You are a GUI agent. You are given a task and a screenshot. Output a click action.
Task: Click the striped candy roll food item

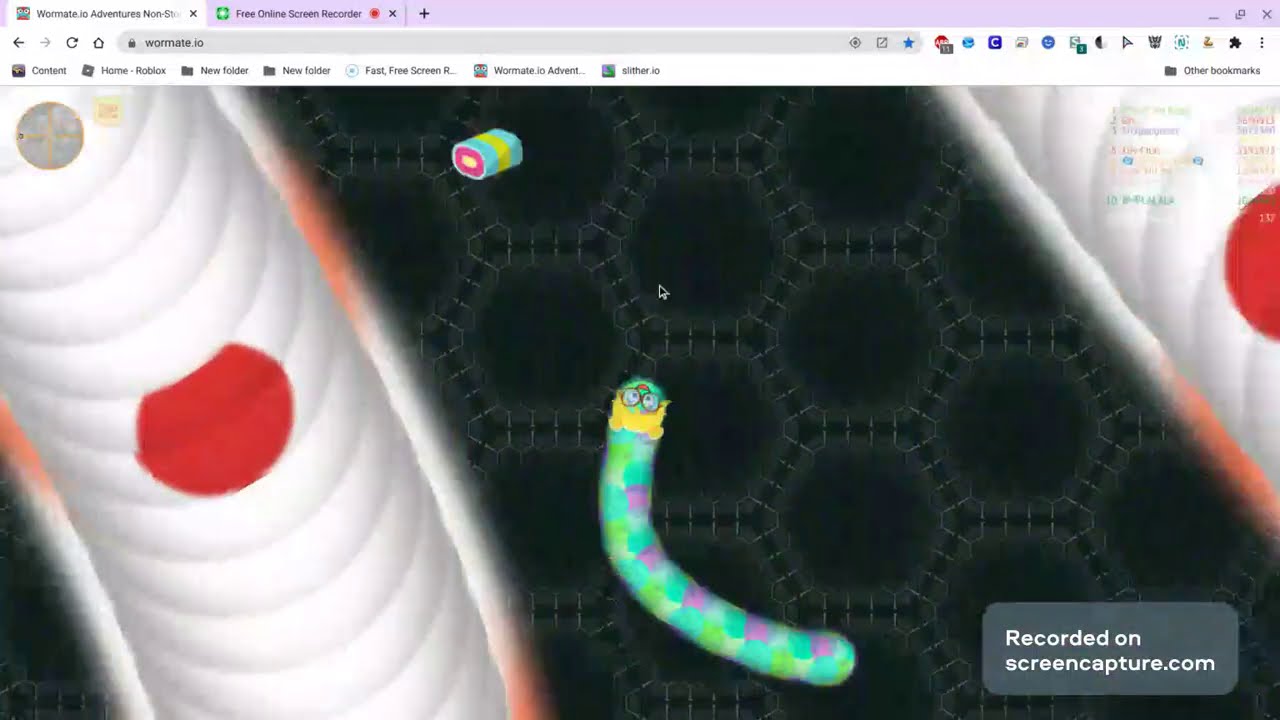click(487, 155)
